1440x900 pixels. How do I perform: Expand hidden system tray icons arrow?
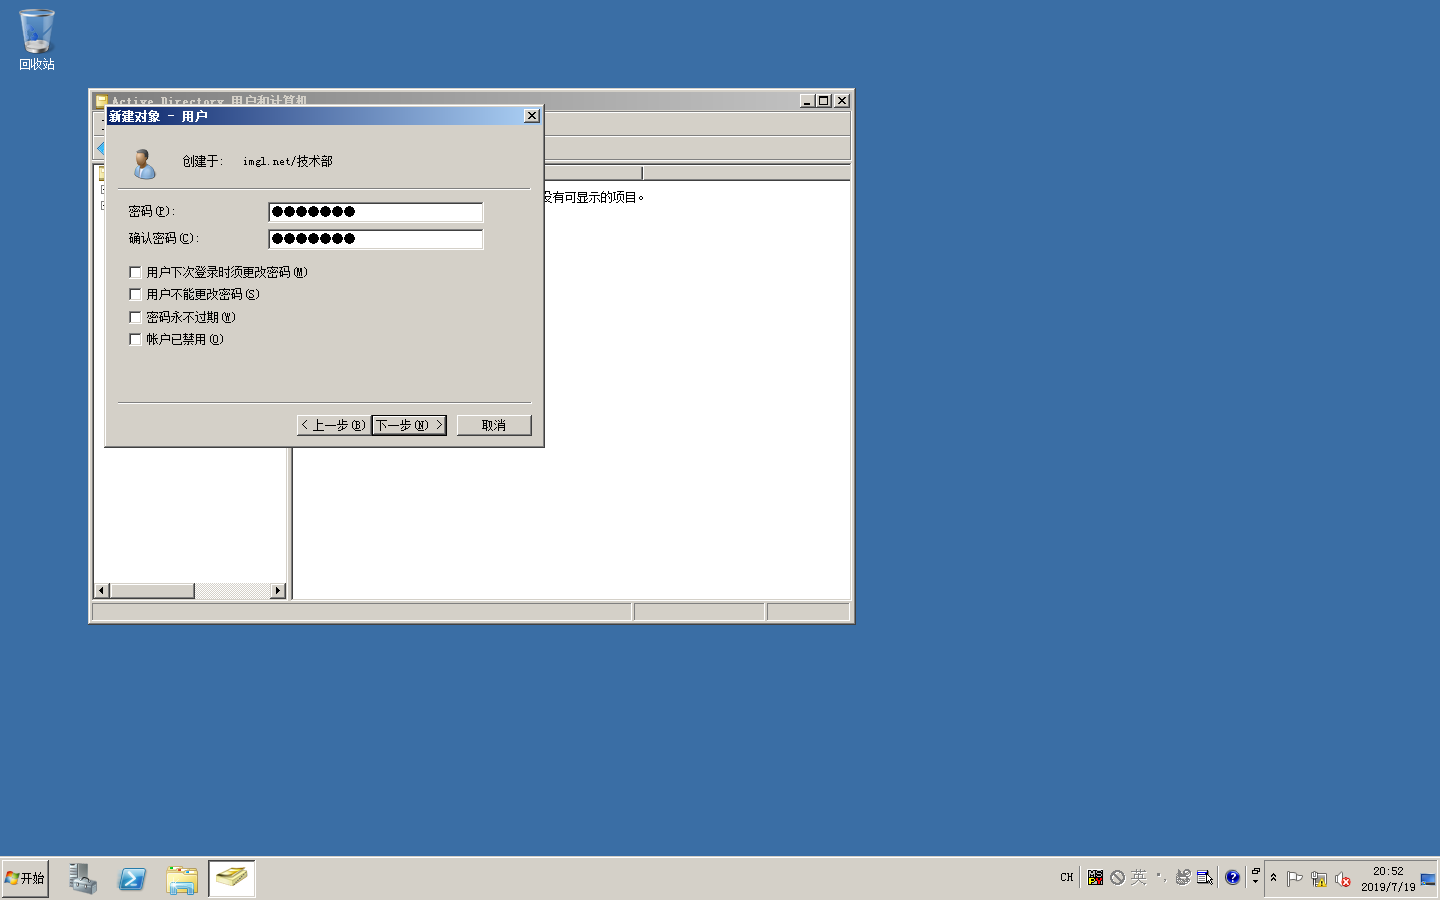[x=1273, y=878]
